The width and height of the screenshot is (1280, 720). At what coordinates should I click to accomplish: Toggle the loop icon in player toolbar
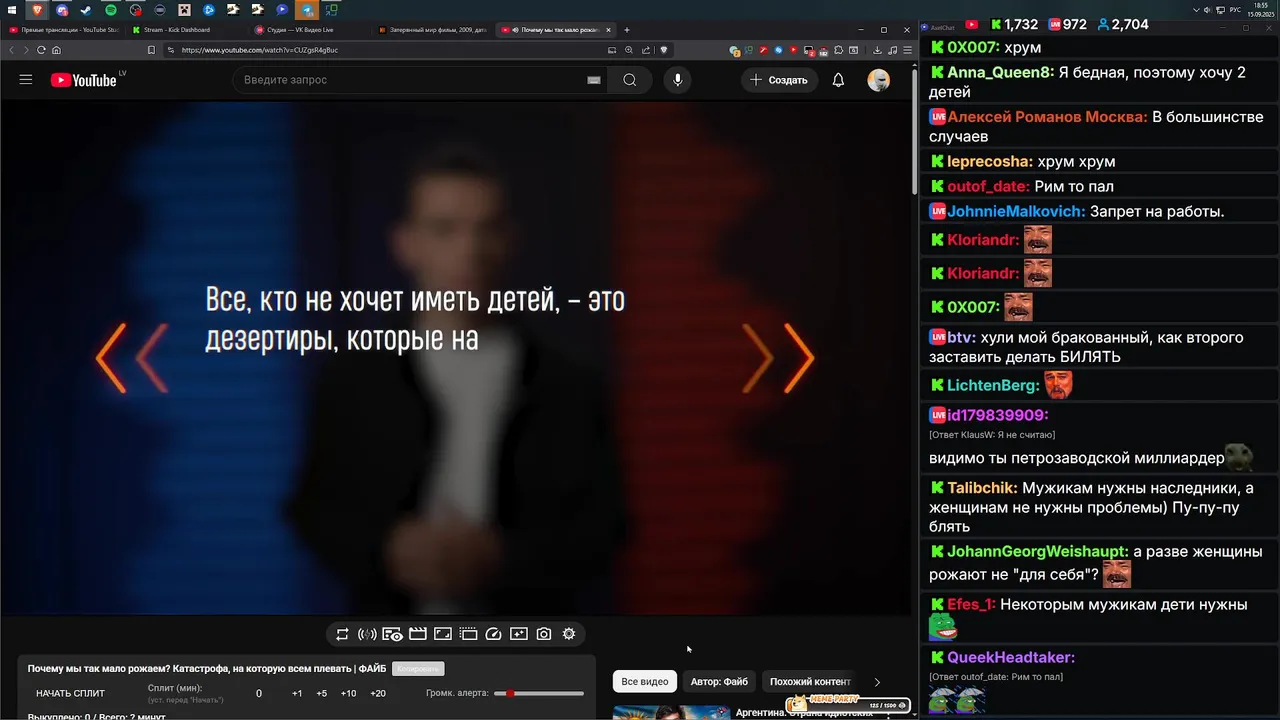[x=342, y=634]
